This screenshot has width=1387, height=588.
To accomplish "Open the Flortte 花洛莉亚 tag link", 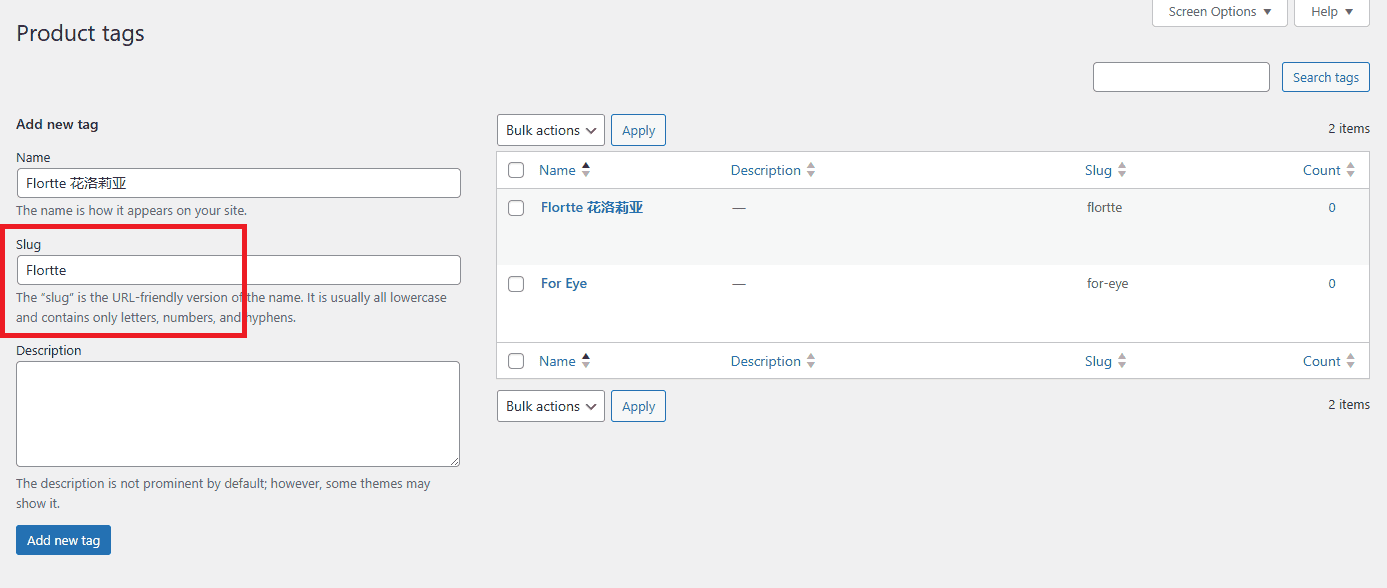I will click(x=592, y=207).
